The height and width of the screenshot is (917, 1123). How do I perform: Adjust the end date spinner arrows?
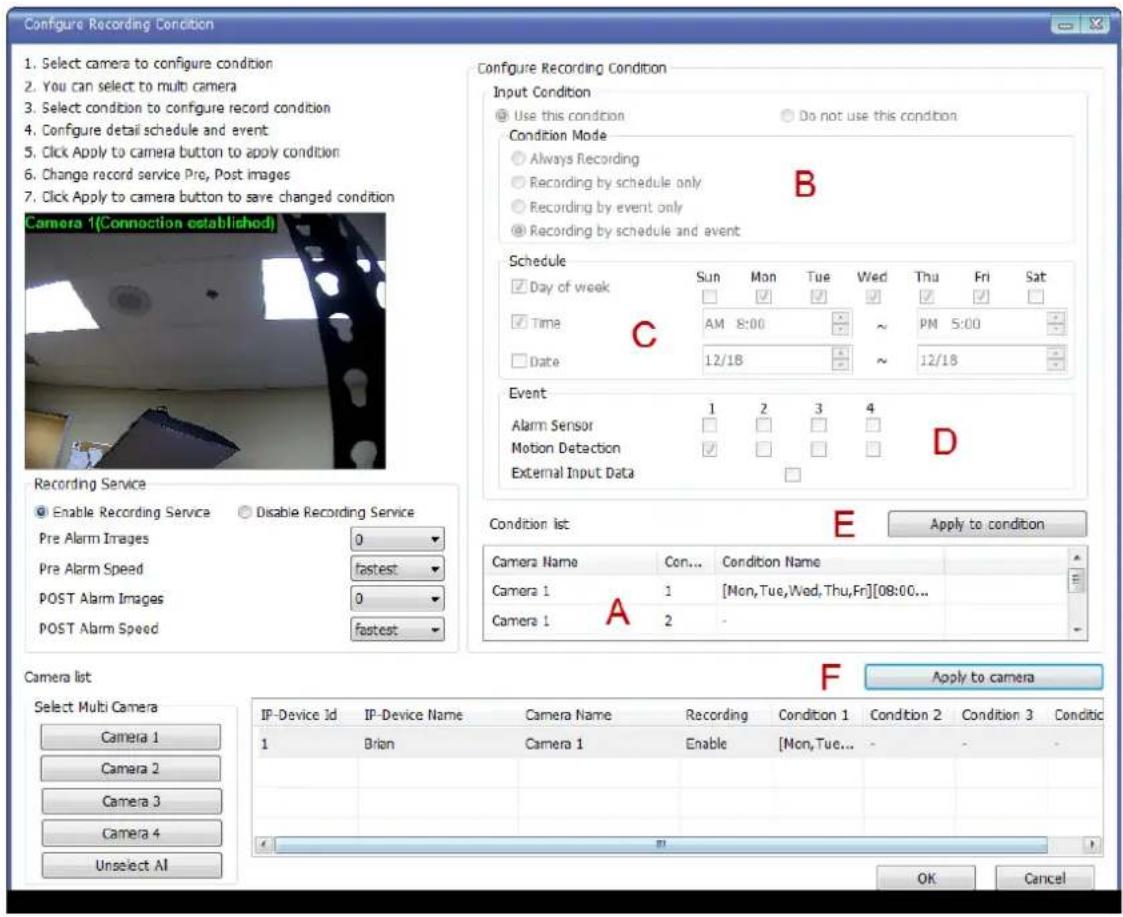(x=1056, y=360)
